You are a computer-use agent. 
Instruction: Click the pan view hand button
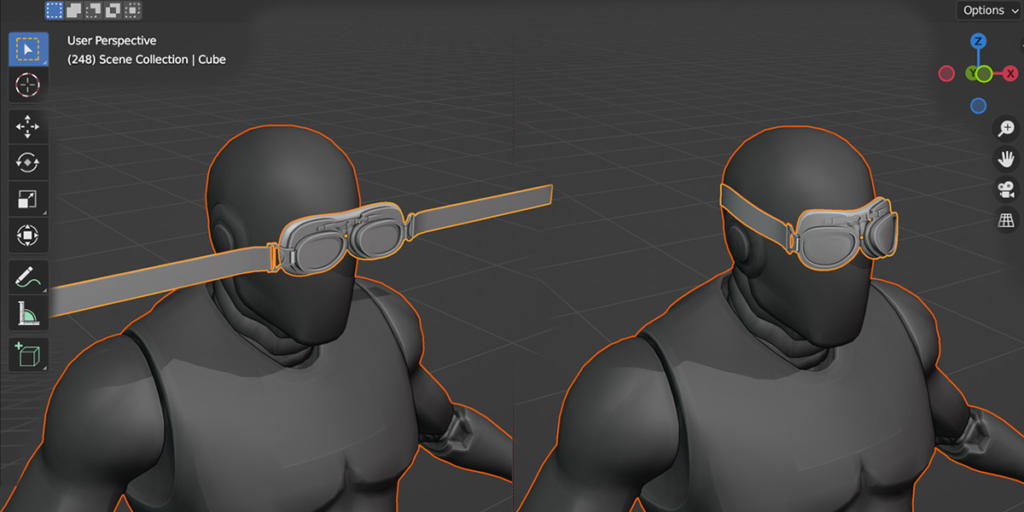click(x=1006, y=159)
